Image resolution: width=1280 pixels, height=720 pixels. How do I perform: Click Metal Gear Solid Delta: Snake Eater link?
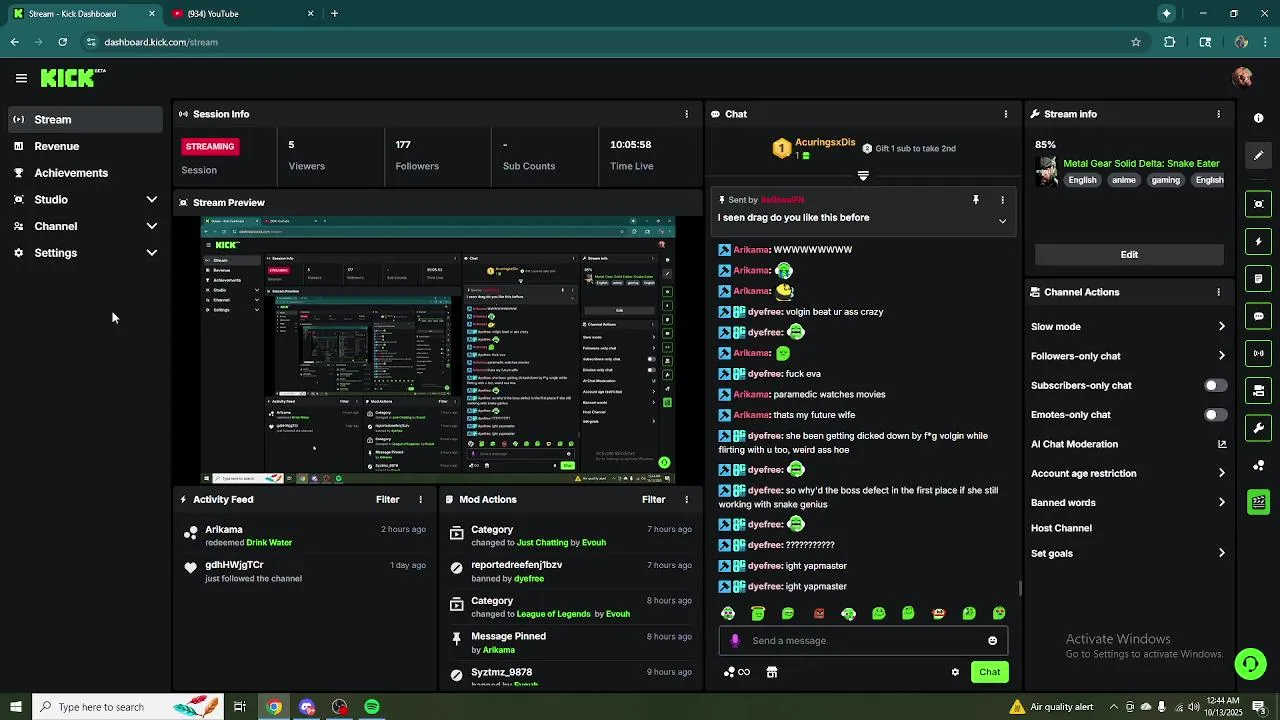coord(1141,164)
